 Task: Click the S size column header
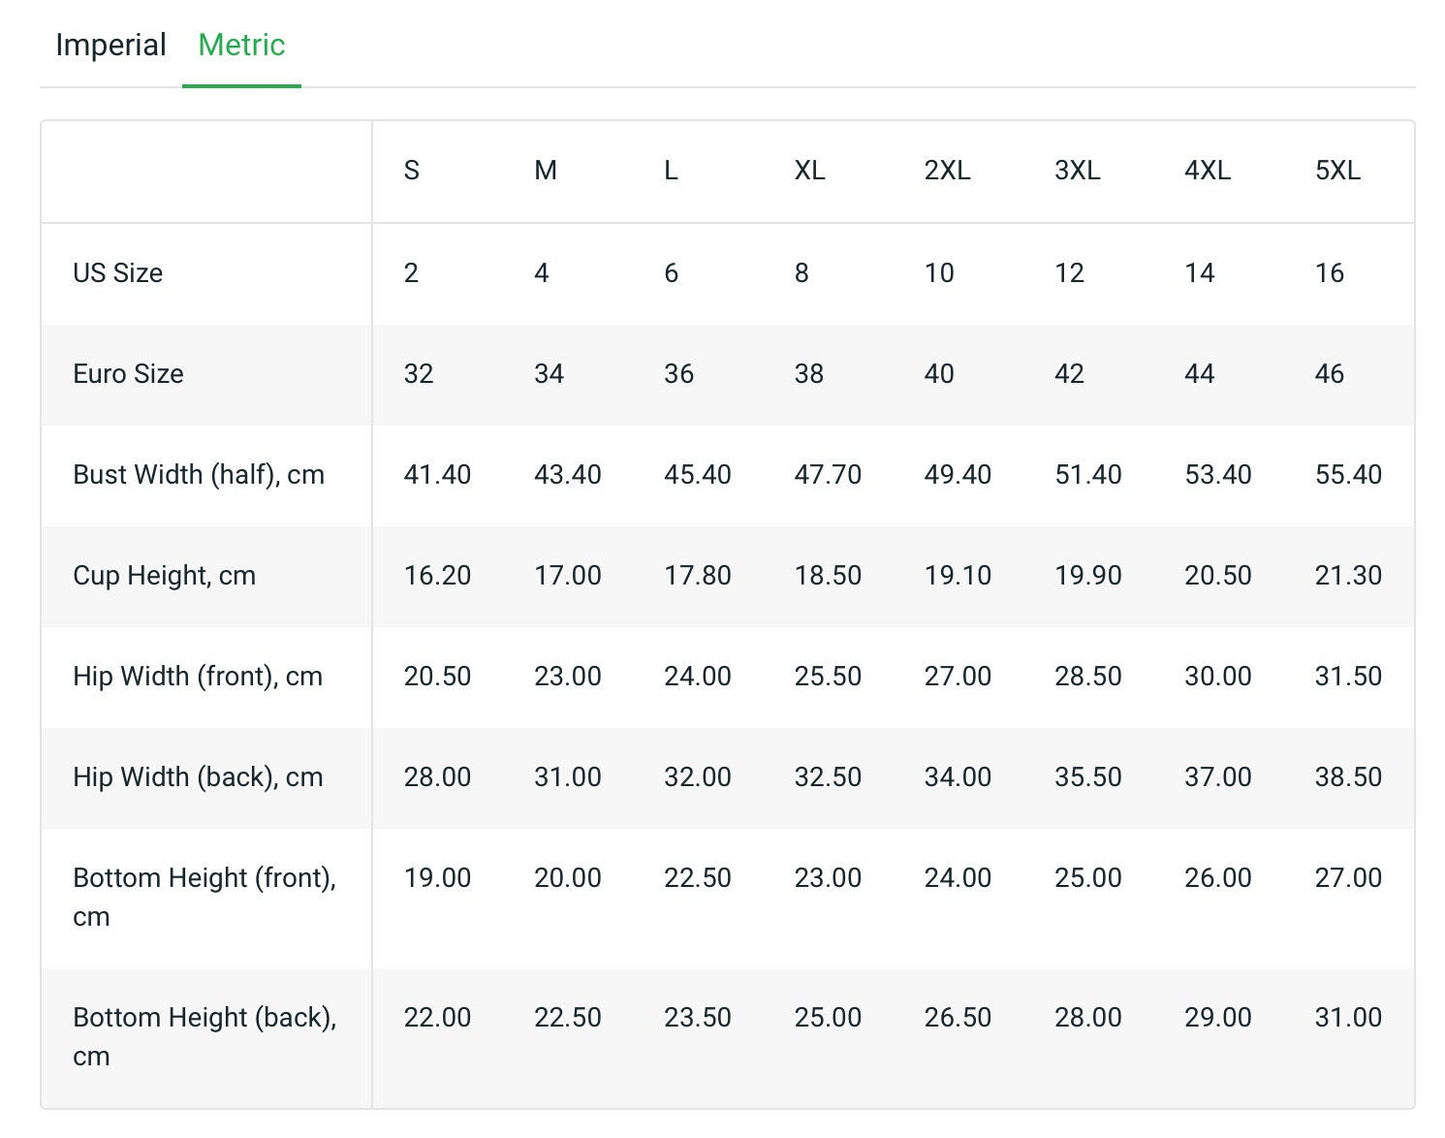tap(411, 171)
